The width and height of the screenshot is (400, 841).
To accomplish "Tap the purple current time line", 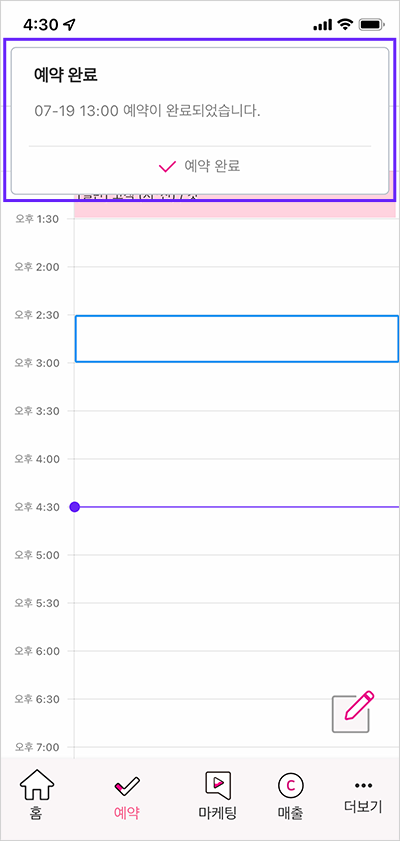I will [x=239, y=507].
